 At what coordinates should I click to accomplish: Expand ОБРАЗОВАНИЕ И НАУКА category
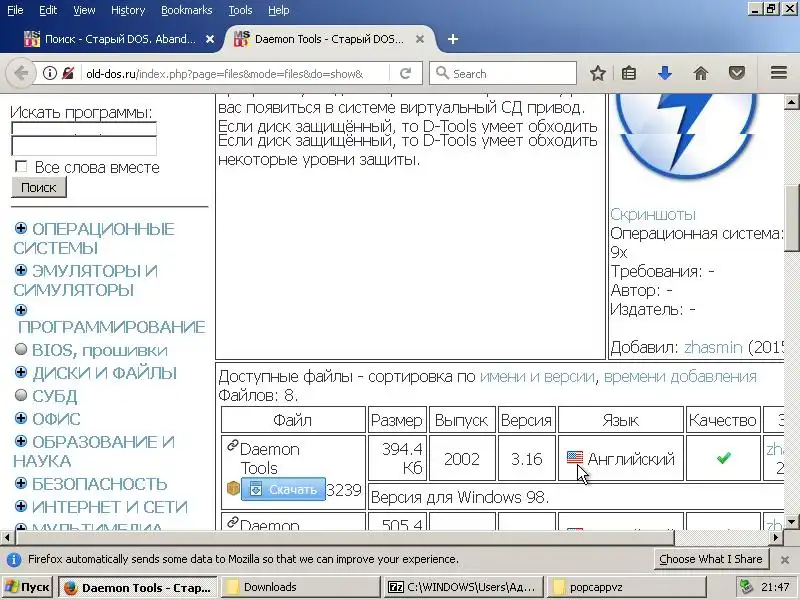[x=21, y=441]
